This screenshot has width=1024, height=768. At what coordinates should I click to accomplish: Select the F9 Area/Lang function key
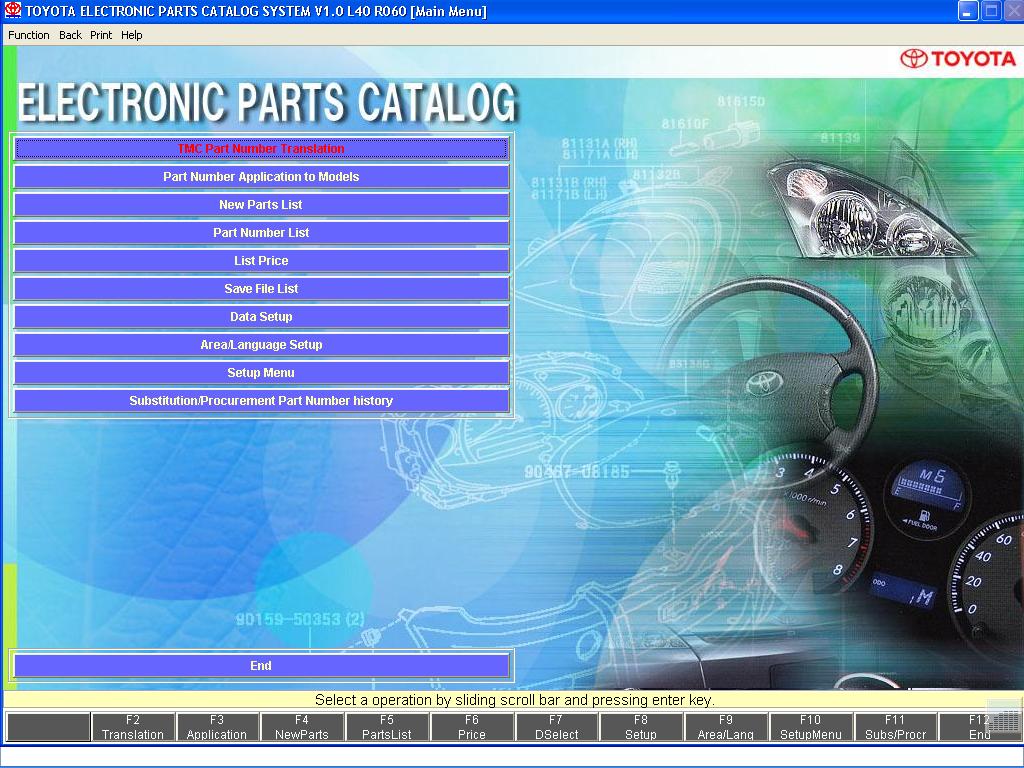click(726, 727)
